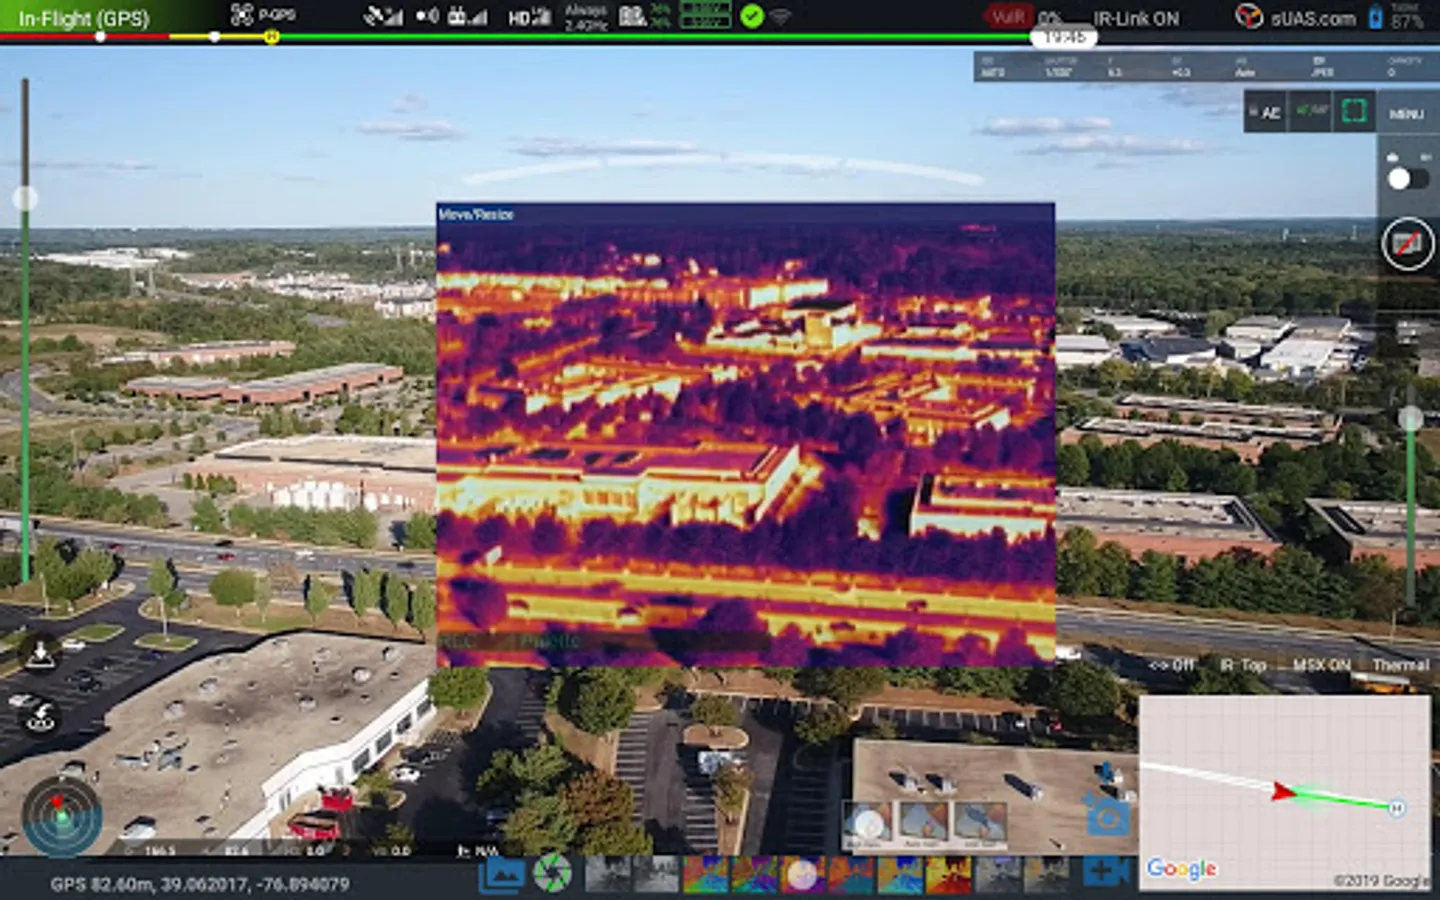Viewport: 1440px width, 900px height.
Task: Enable the MSX ON option
Action: tap(1321, 665)
